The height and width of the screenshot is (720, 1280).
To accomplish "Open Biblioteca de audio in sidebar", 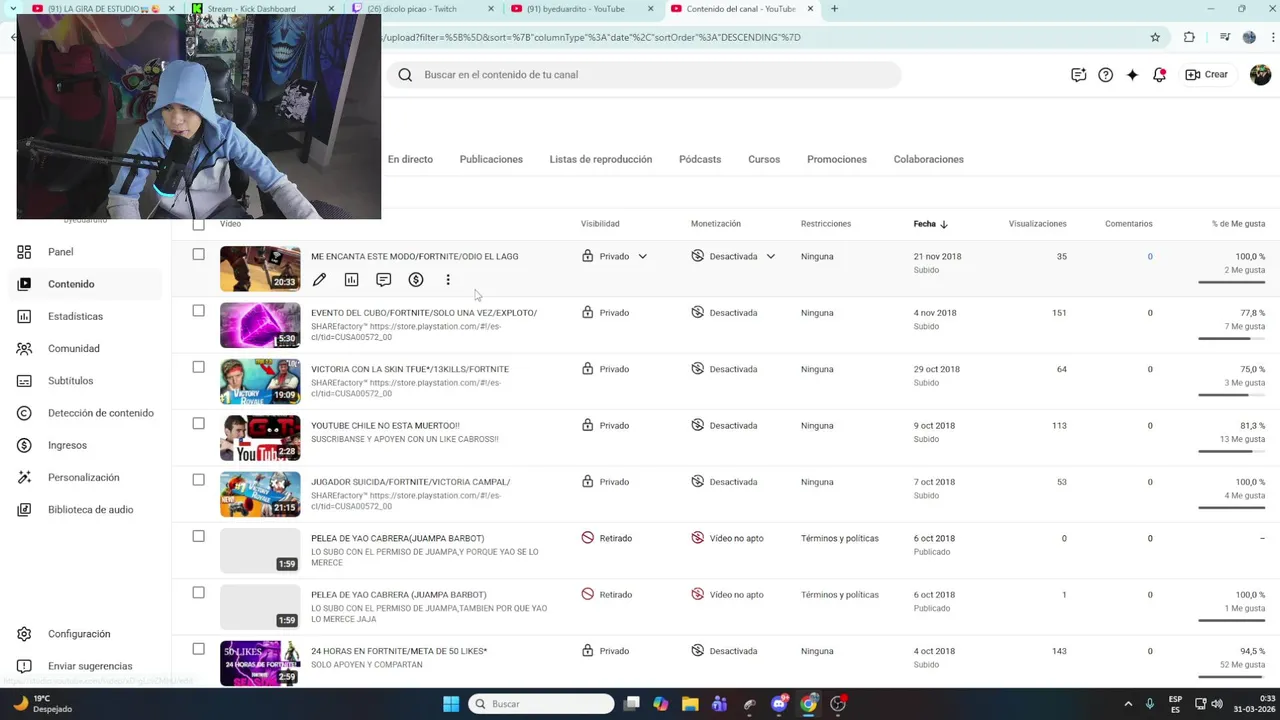I will coord(90,510).
